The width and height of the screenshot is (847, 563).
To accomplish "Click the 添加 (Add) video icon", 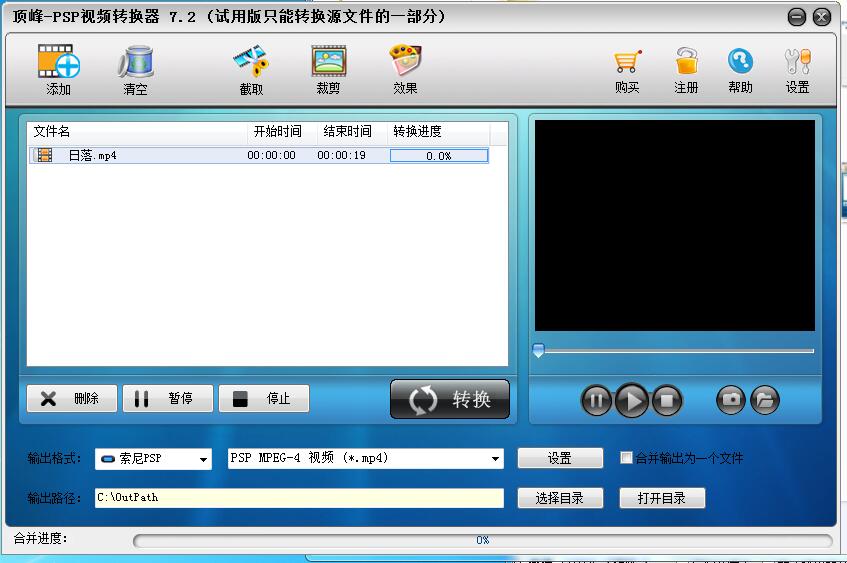I will [x=58, y=66].
